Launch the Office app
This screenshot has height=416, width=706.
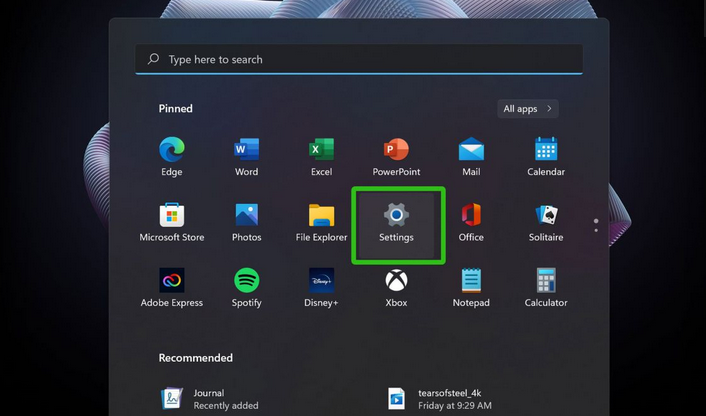pos(471,222)
